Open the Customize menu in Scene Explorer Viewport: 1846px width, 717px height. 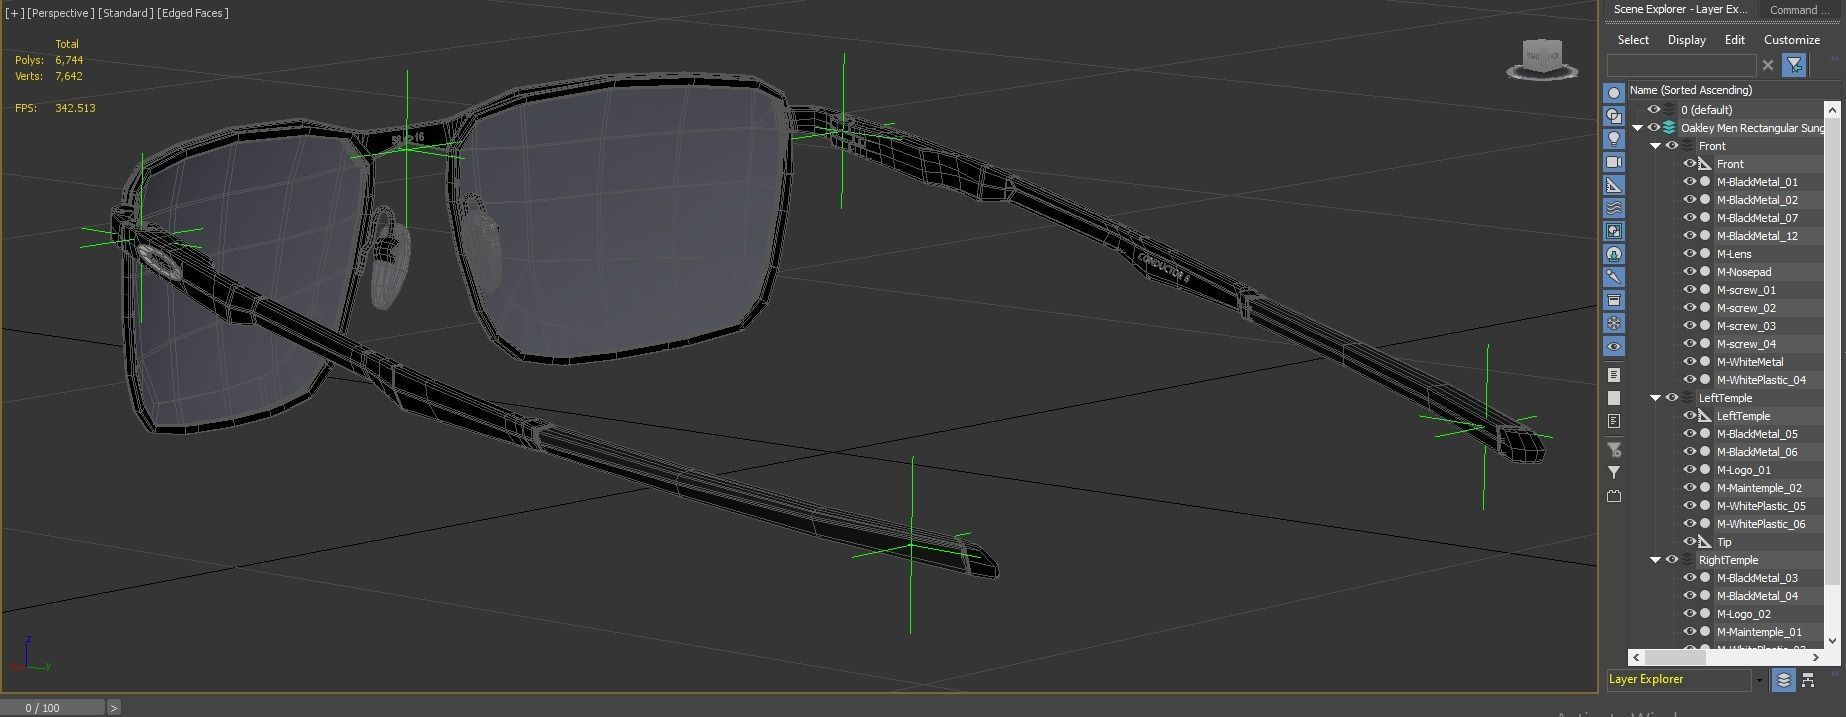click(x=1792, y=40)
